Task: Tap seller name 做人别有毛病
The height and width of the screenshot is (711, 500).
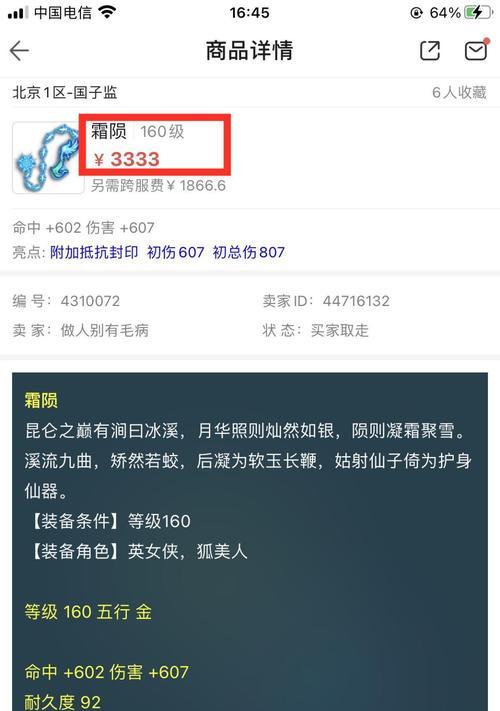Action: [105, 330]
